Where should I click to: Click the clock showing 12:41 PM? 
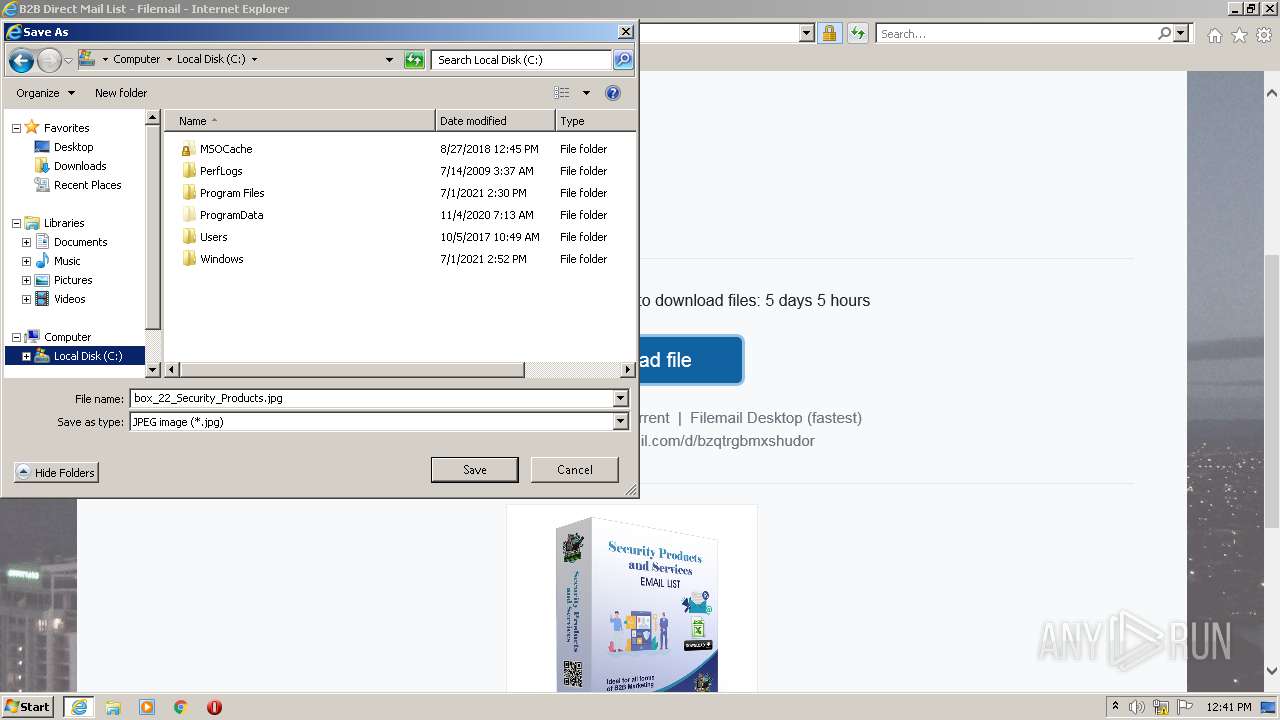[1229, 707]
